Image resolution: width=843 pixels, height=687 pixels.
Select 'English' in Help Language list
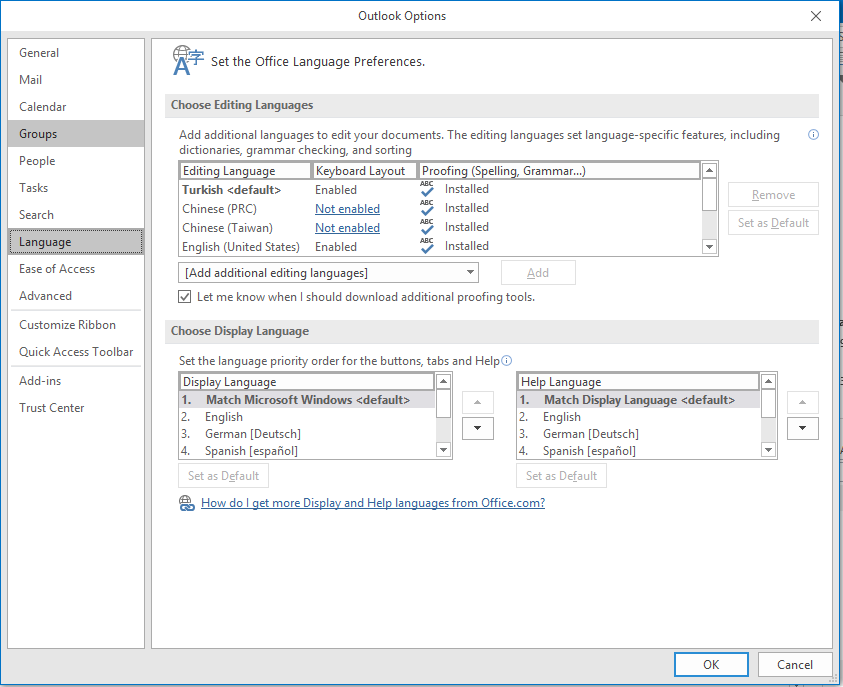coord(639,417)
